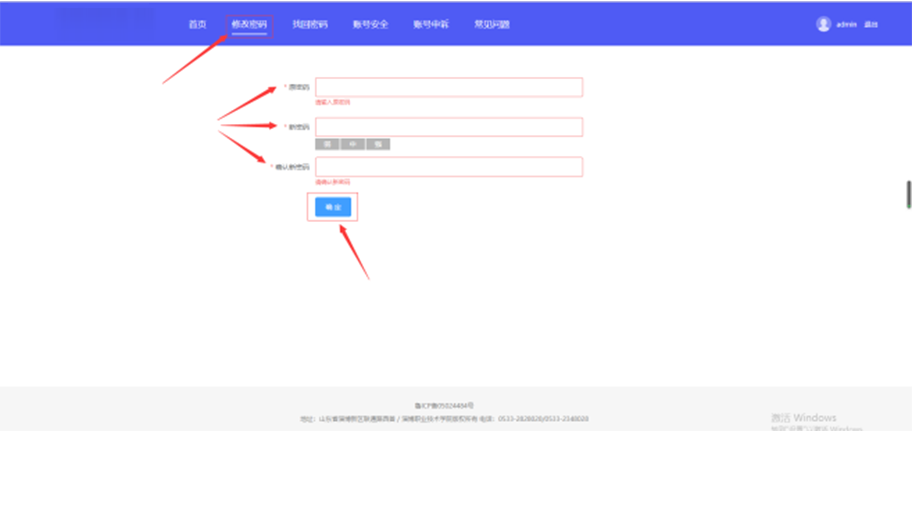Click the red error message under 原密码
The image size is (913, 510).
pyautogui.click(x=333, y=102)
